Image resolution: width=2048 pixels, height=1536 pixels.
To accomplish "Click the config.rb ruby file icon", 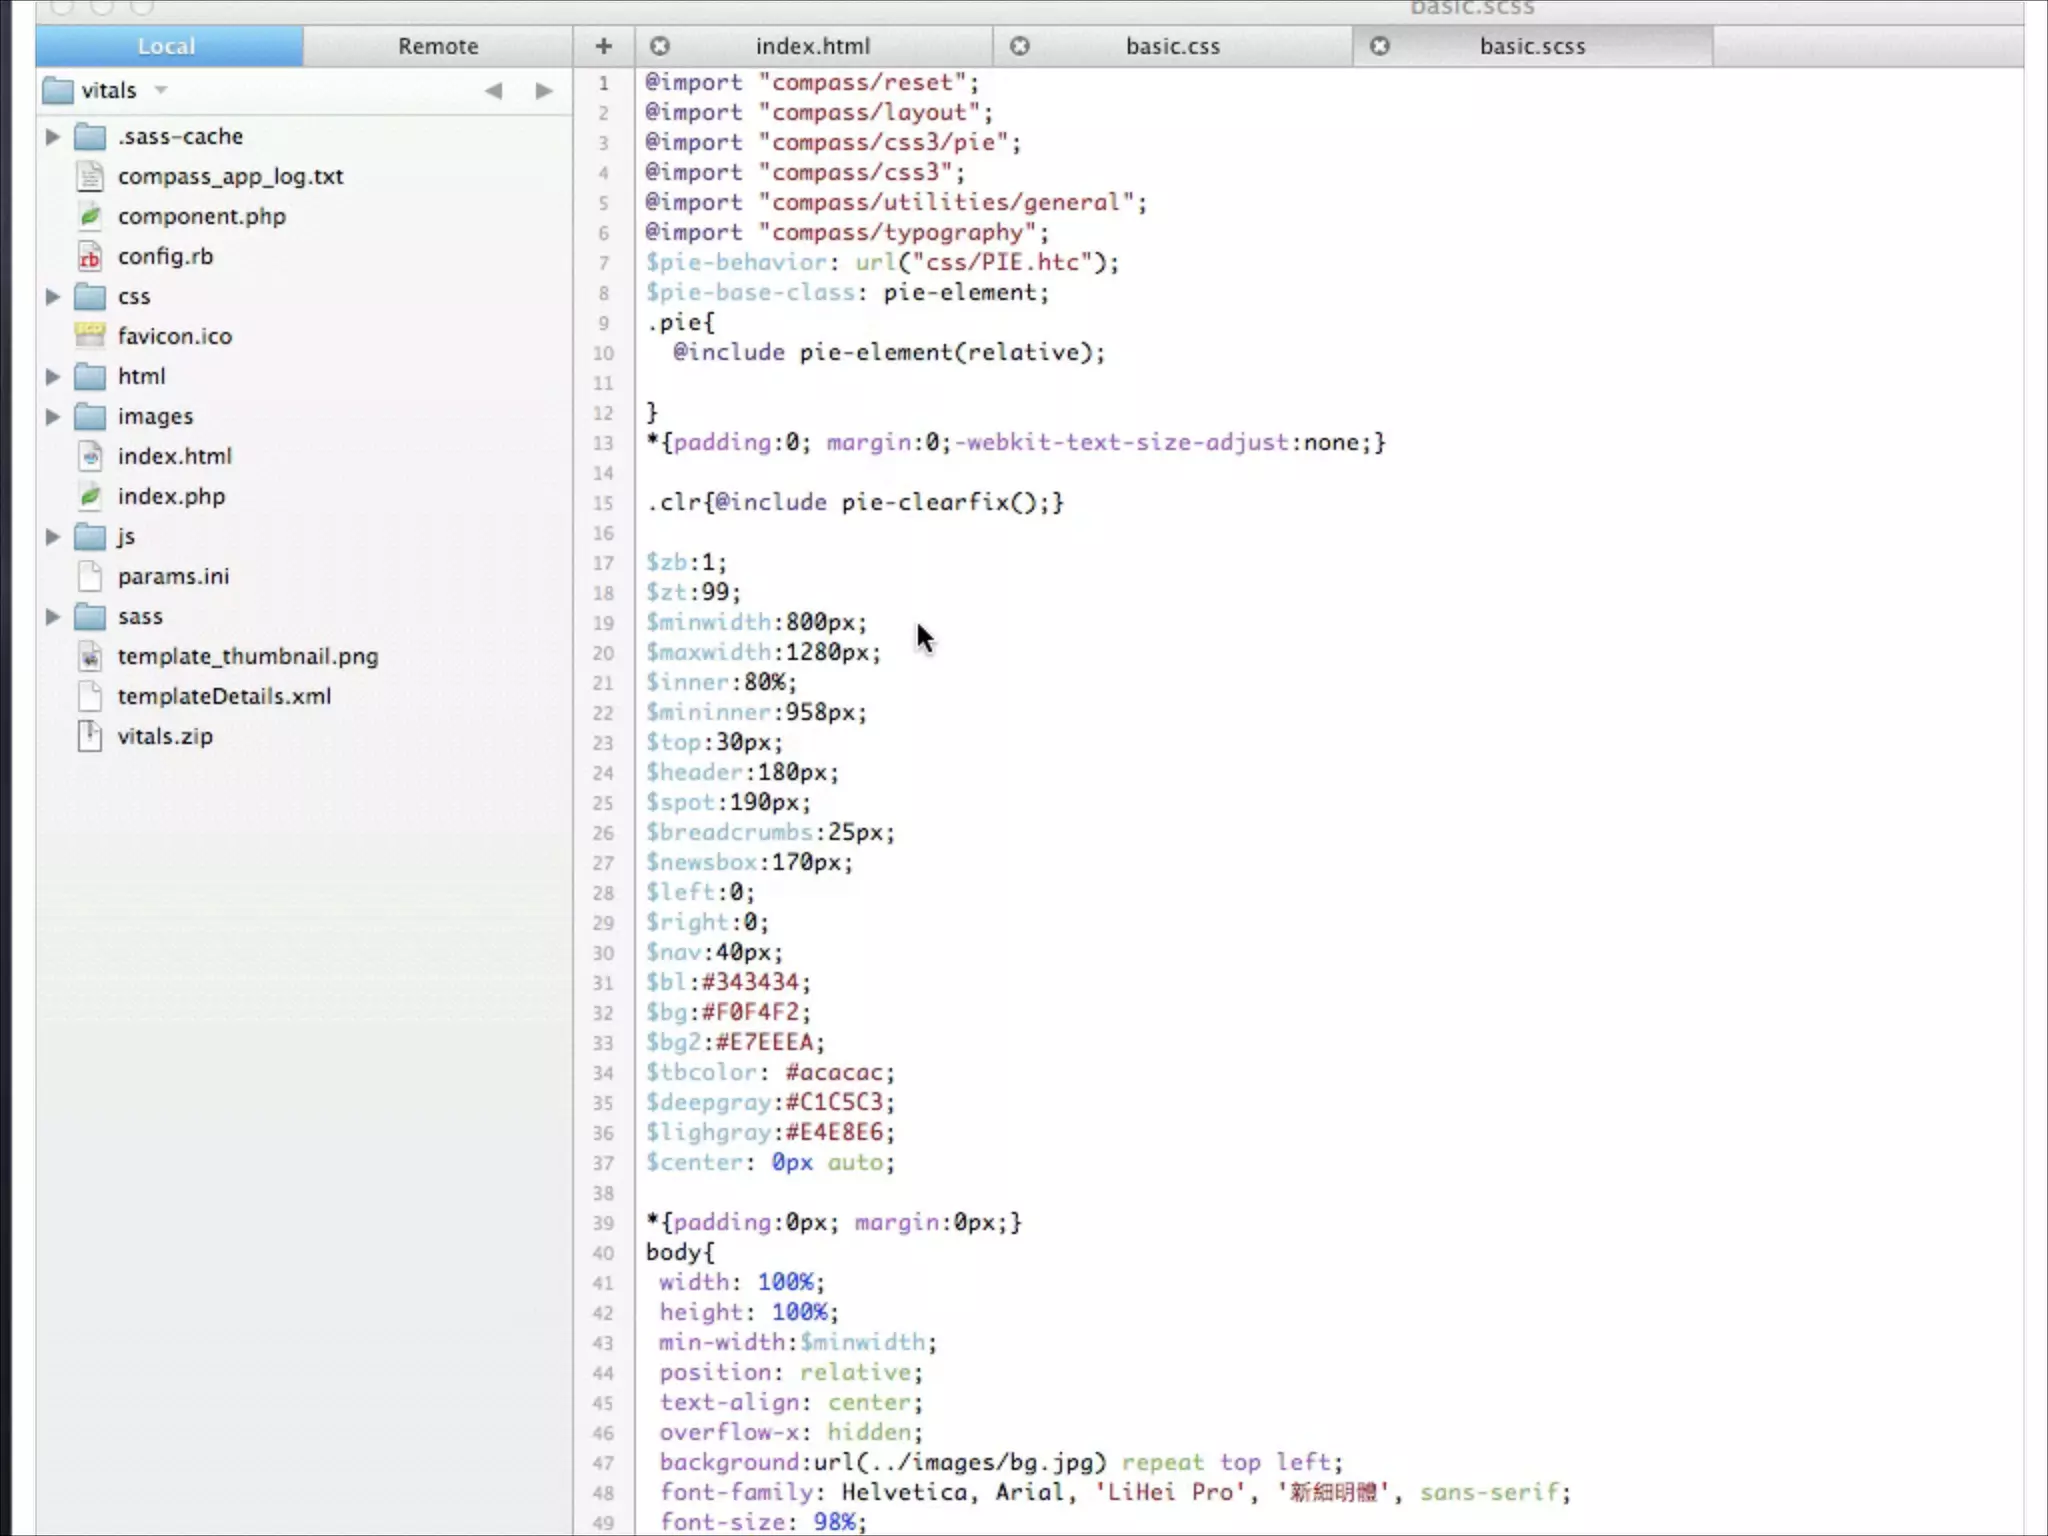I will tap(90, 257).
